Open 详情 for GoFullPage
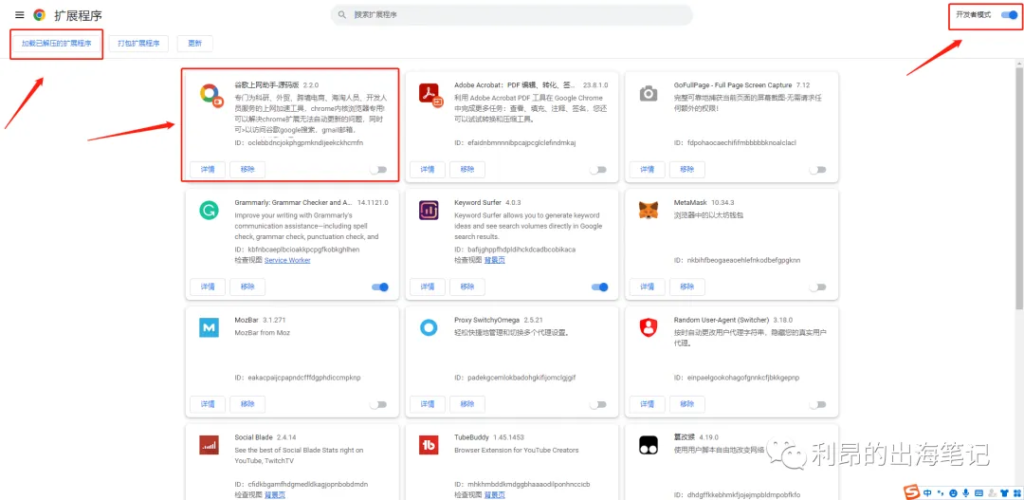Image resolution: width=1024 pixels, height=500 pixels. pyautogui.click(x=647, y=170)
